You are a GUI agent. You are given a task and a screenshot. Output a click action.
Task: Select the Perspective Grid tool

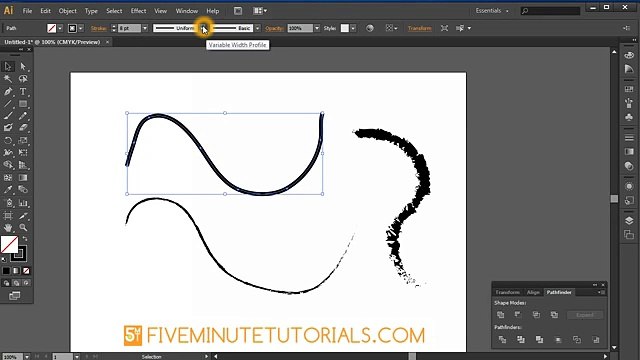point(23,165)
